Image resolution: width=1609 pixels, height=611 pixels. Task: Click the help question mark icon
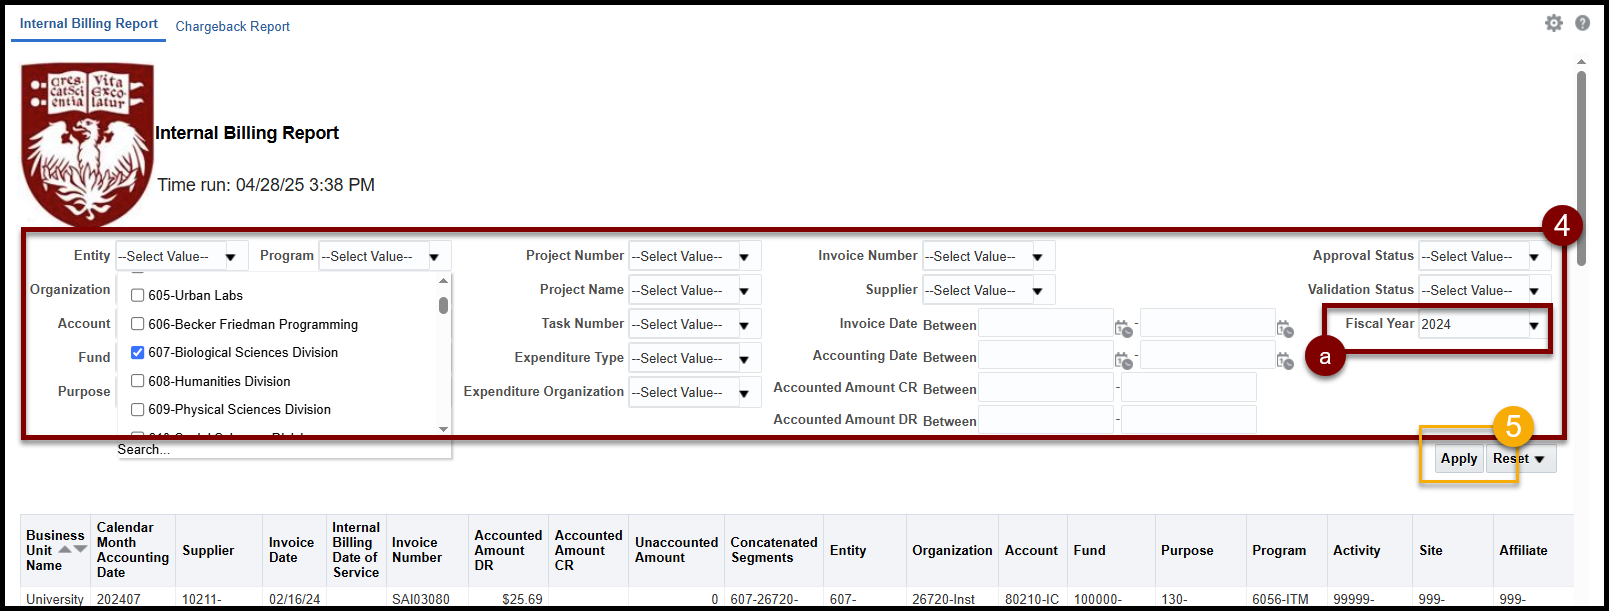pyautogui.click(x=1582, y=23)
